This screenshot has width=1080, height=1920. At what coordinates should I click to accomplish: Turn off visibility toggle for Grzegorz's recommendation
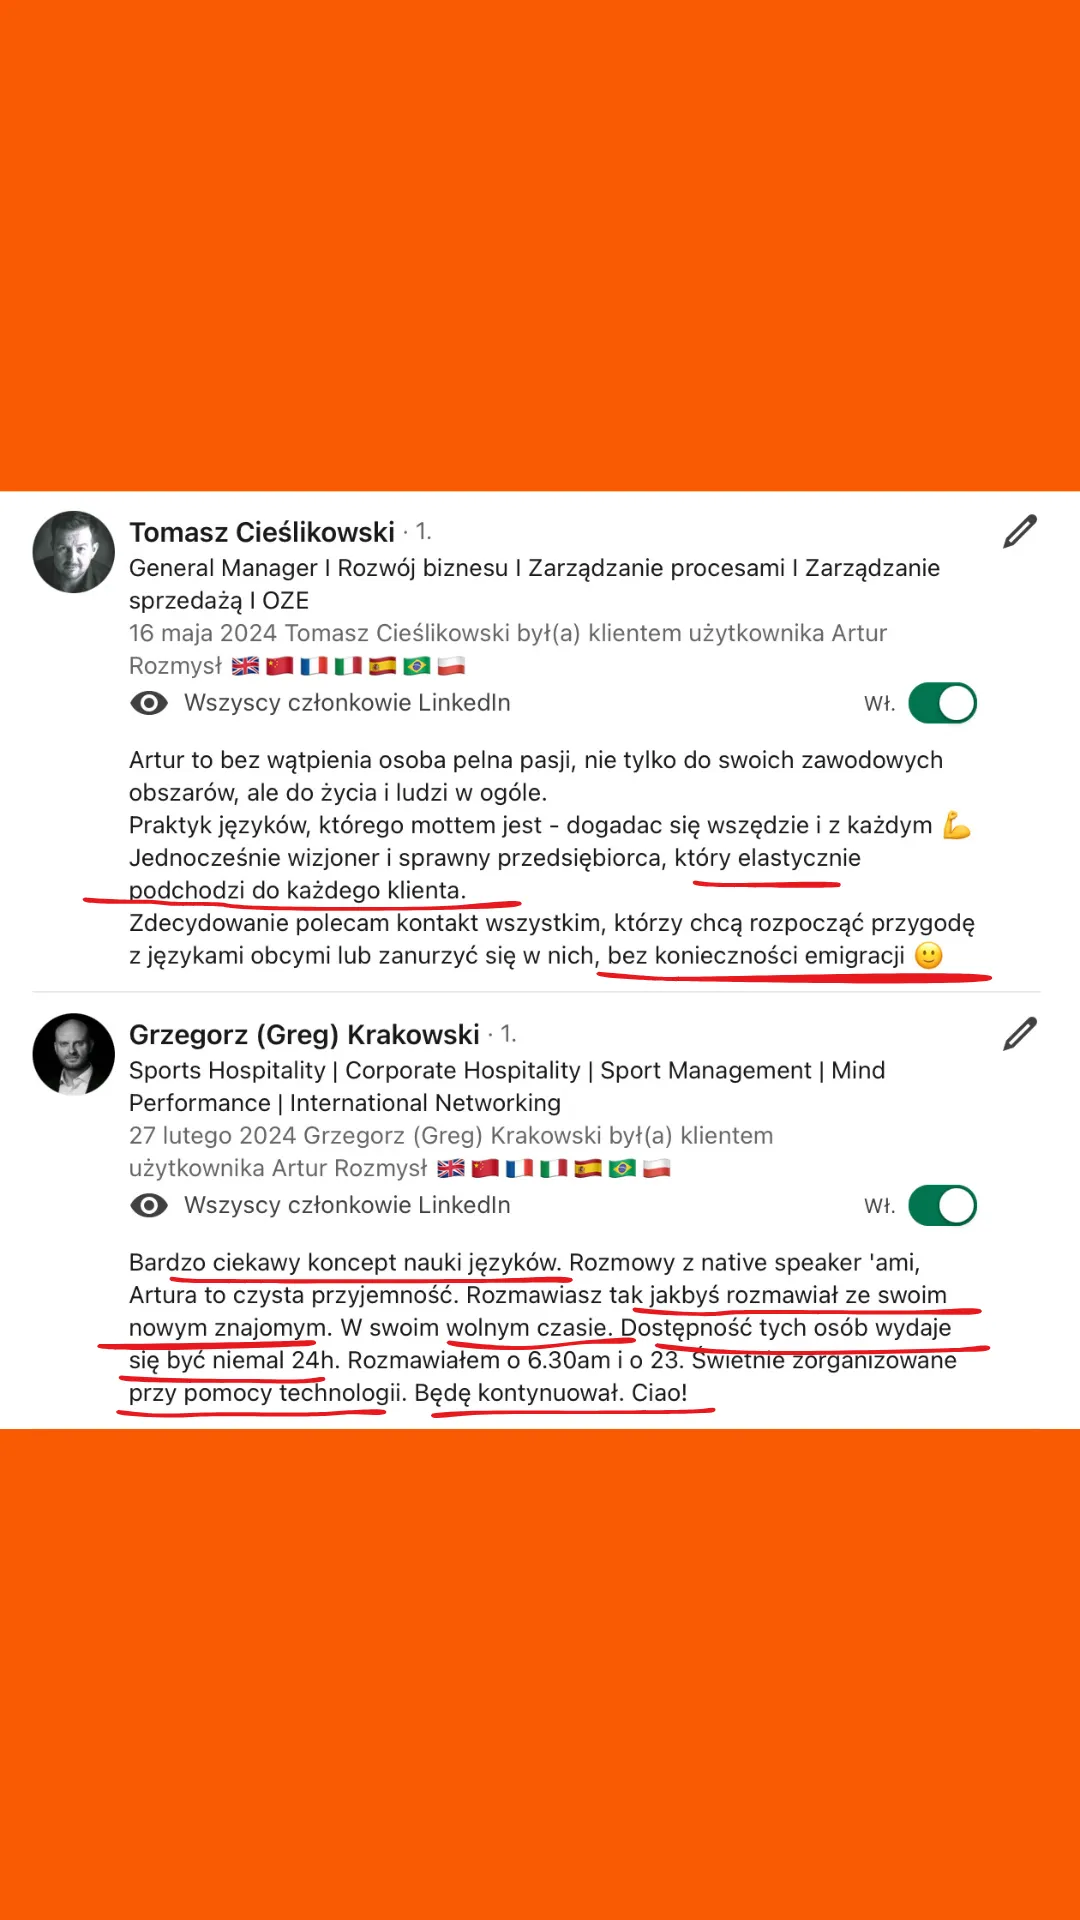942,1205
